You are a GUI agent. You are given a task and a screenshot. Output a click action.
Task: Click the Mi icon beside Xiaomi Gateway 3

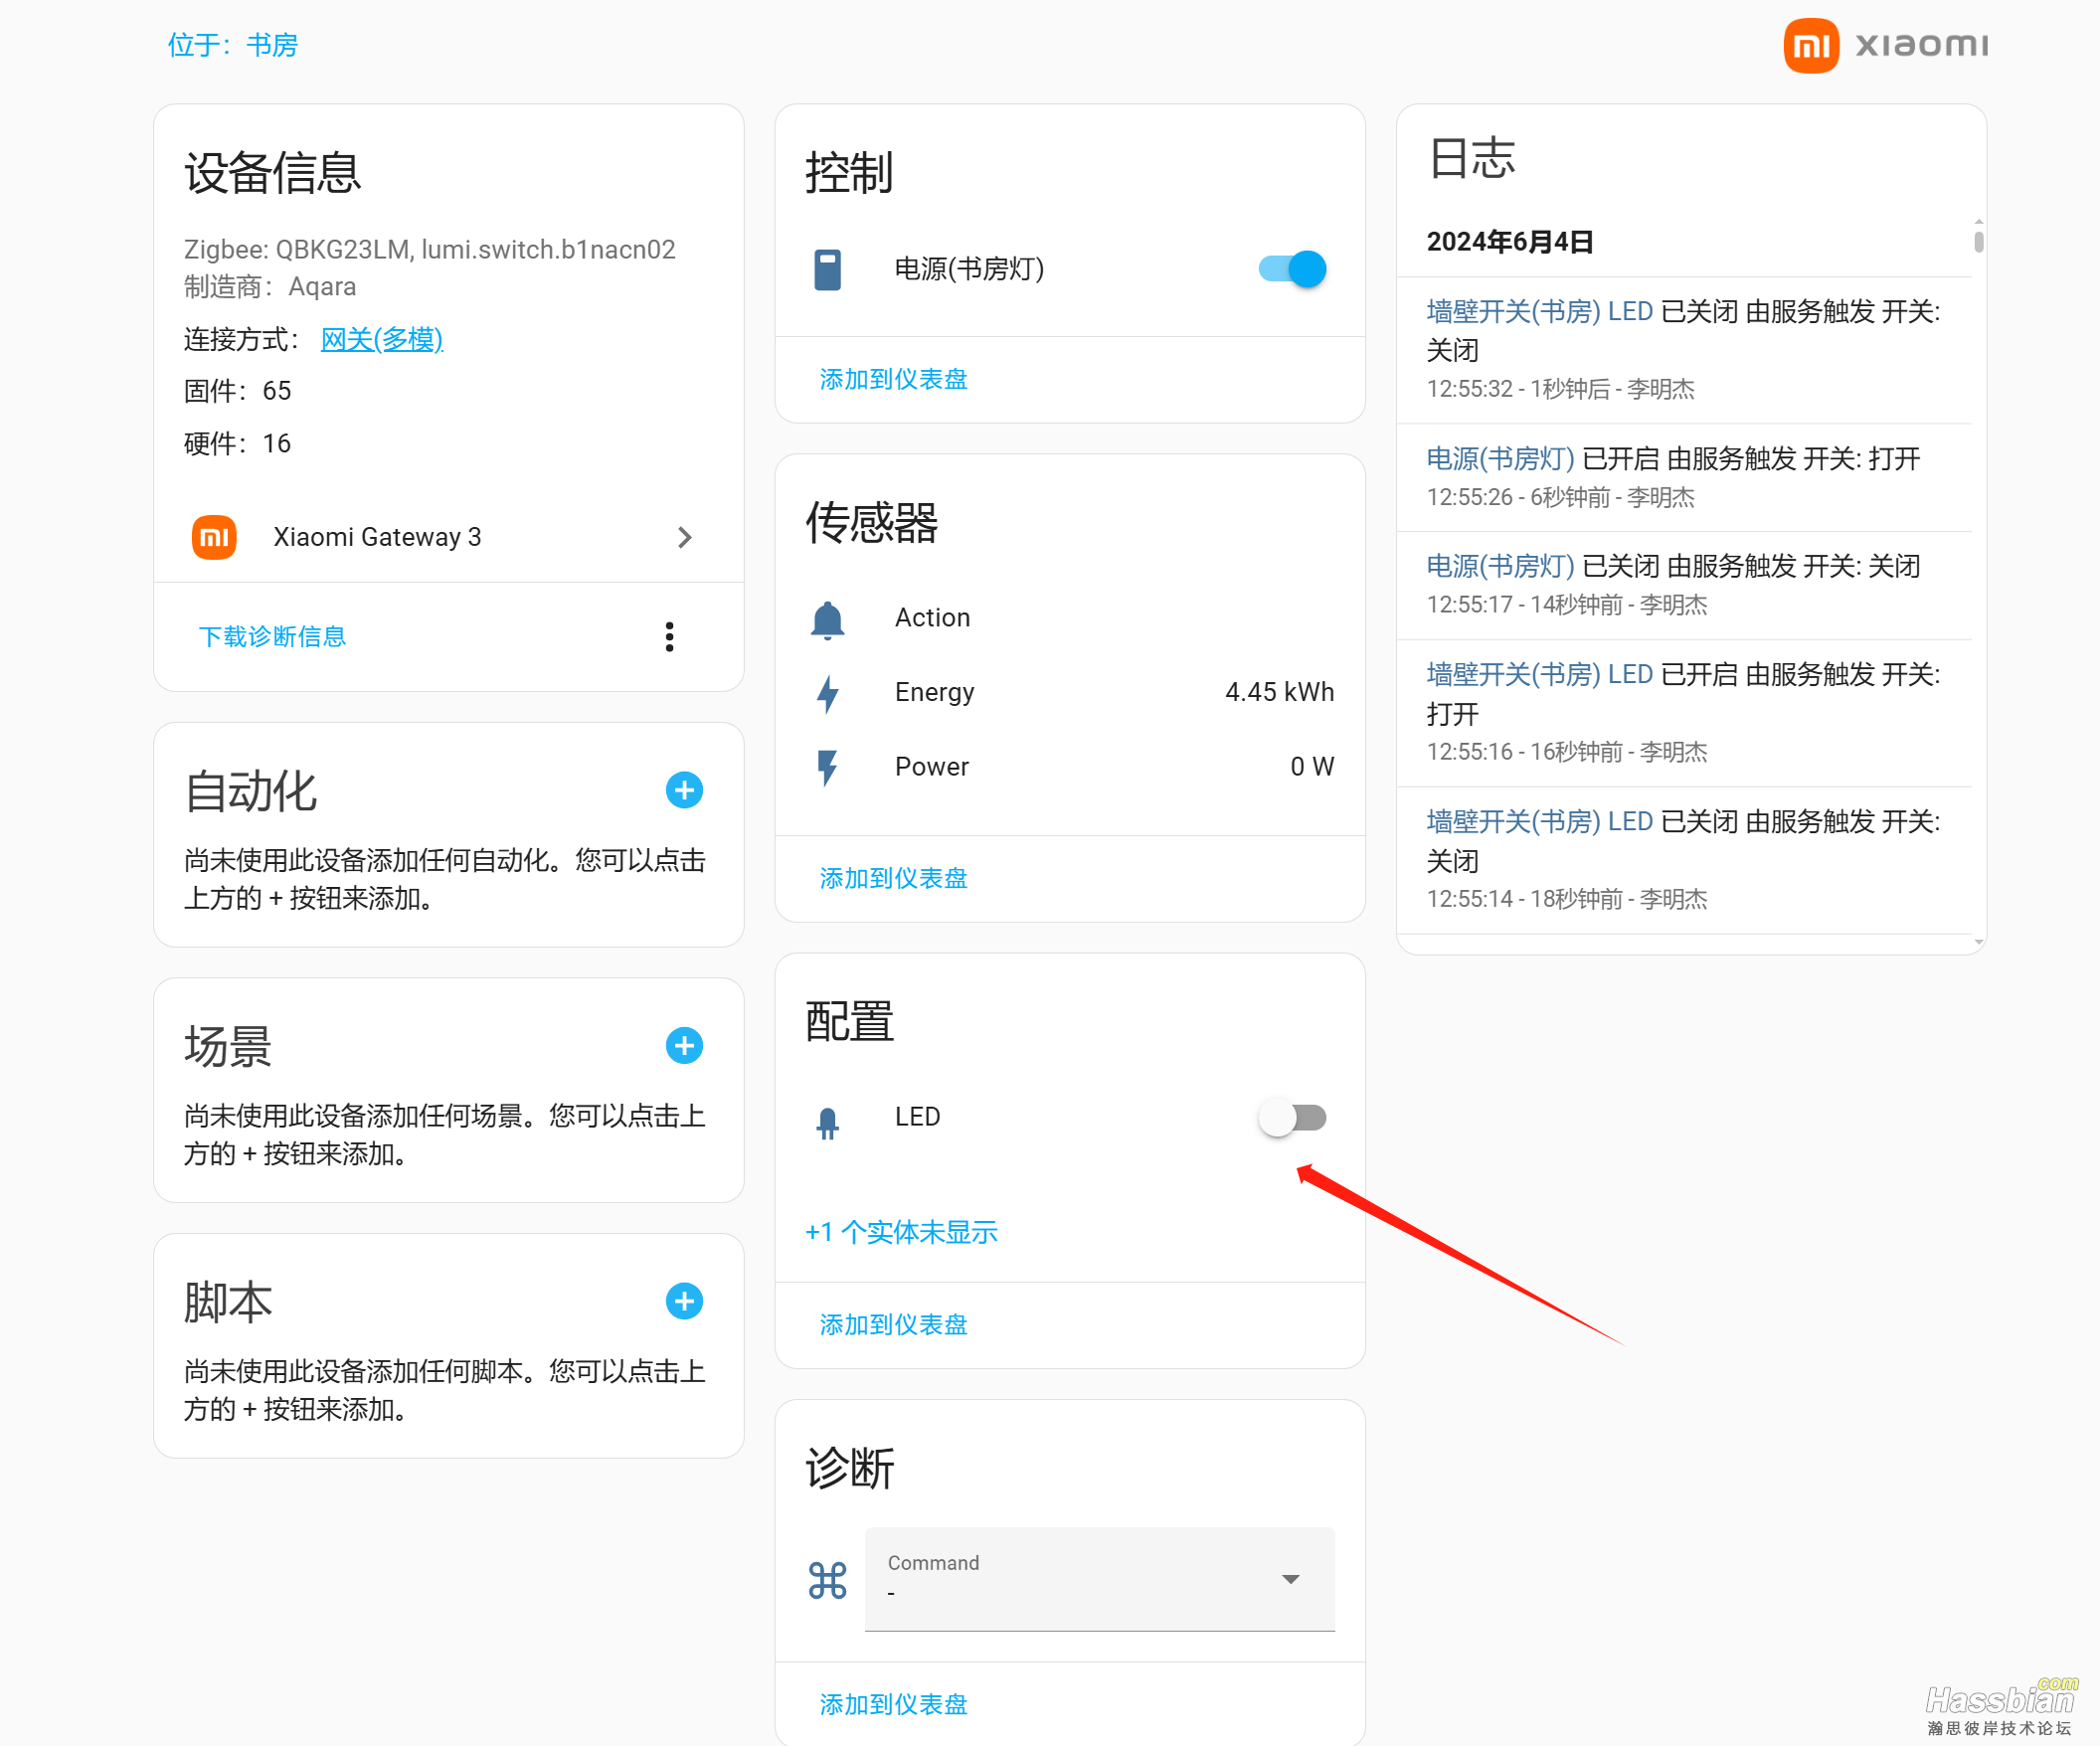[x=214, y=537]
